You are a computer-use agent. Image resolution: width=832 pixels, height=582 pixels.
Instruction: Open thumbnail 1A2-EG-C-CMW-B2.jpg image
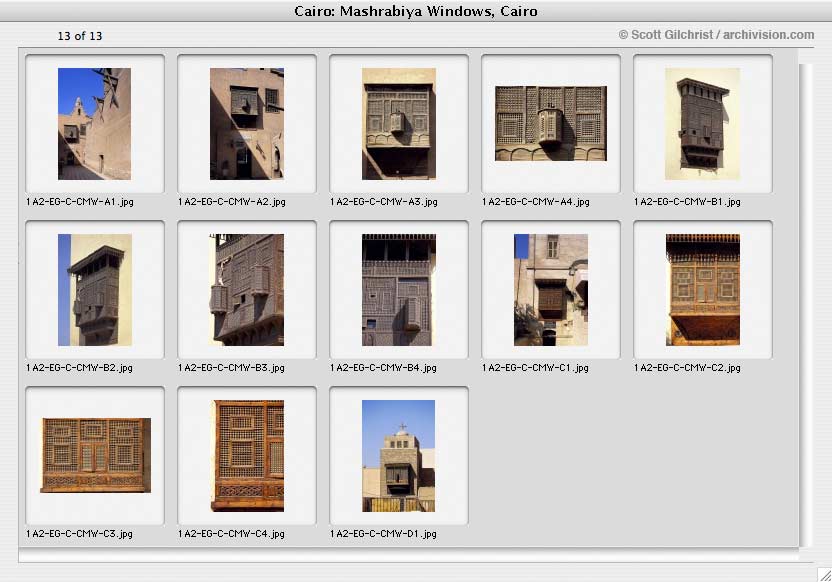(x=95, y=290)
